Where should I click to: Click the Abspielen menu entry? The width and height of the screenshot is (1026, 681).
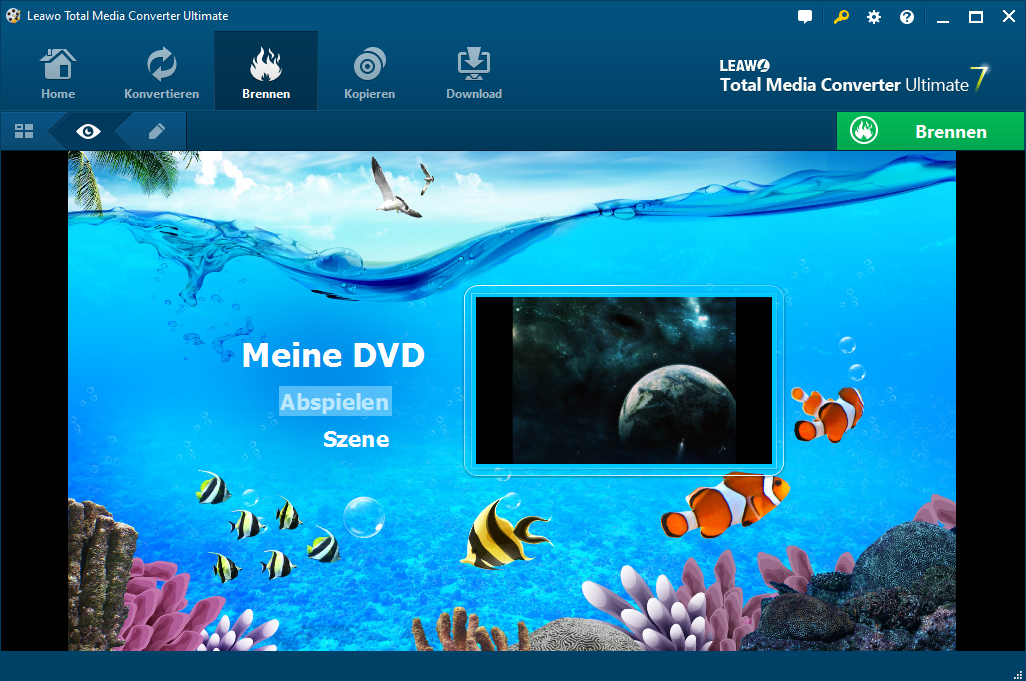point(335,402)
